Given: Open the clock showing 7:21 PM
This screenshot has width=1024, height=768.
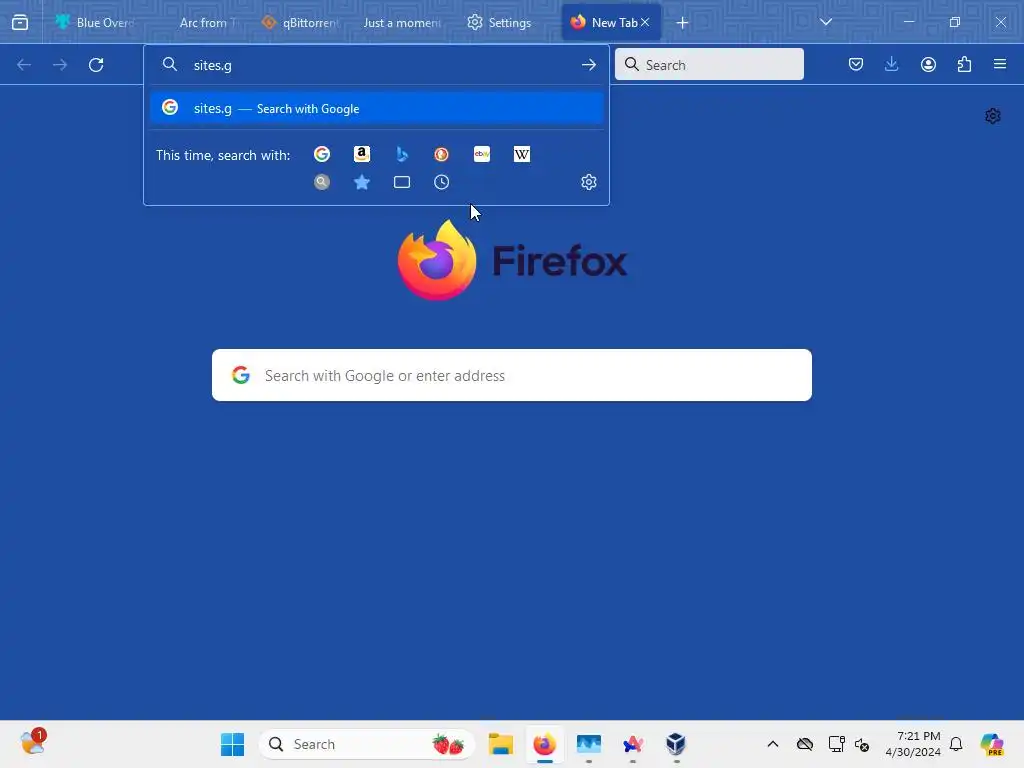Looking at the screenshot, I should (x=913, y=744).
